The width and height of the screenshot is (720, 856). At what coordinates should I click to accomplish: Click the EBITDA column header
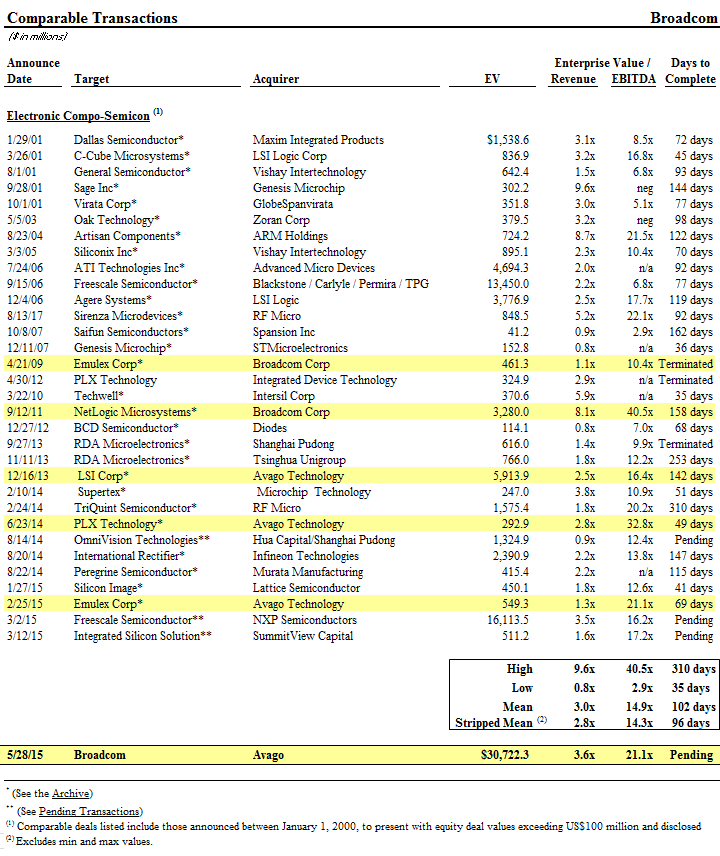(633, 79)
